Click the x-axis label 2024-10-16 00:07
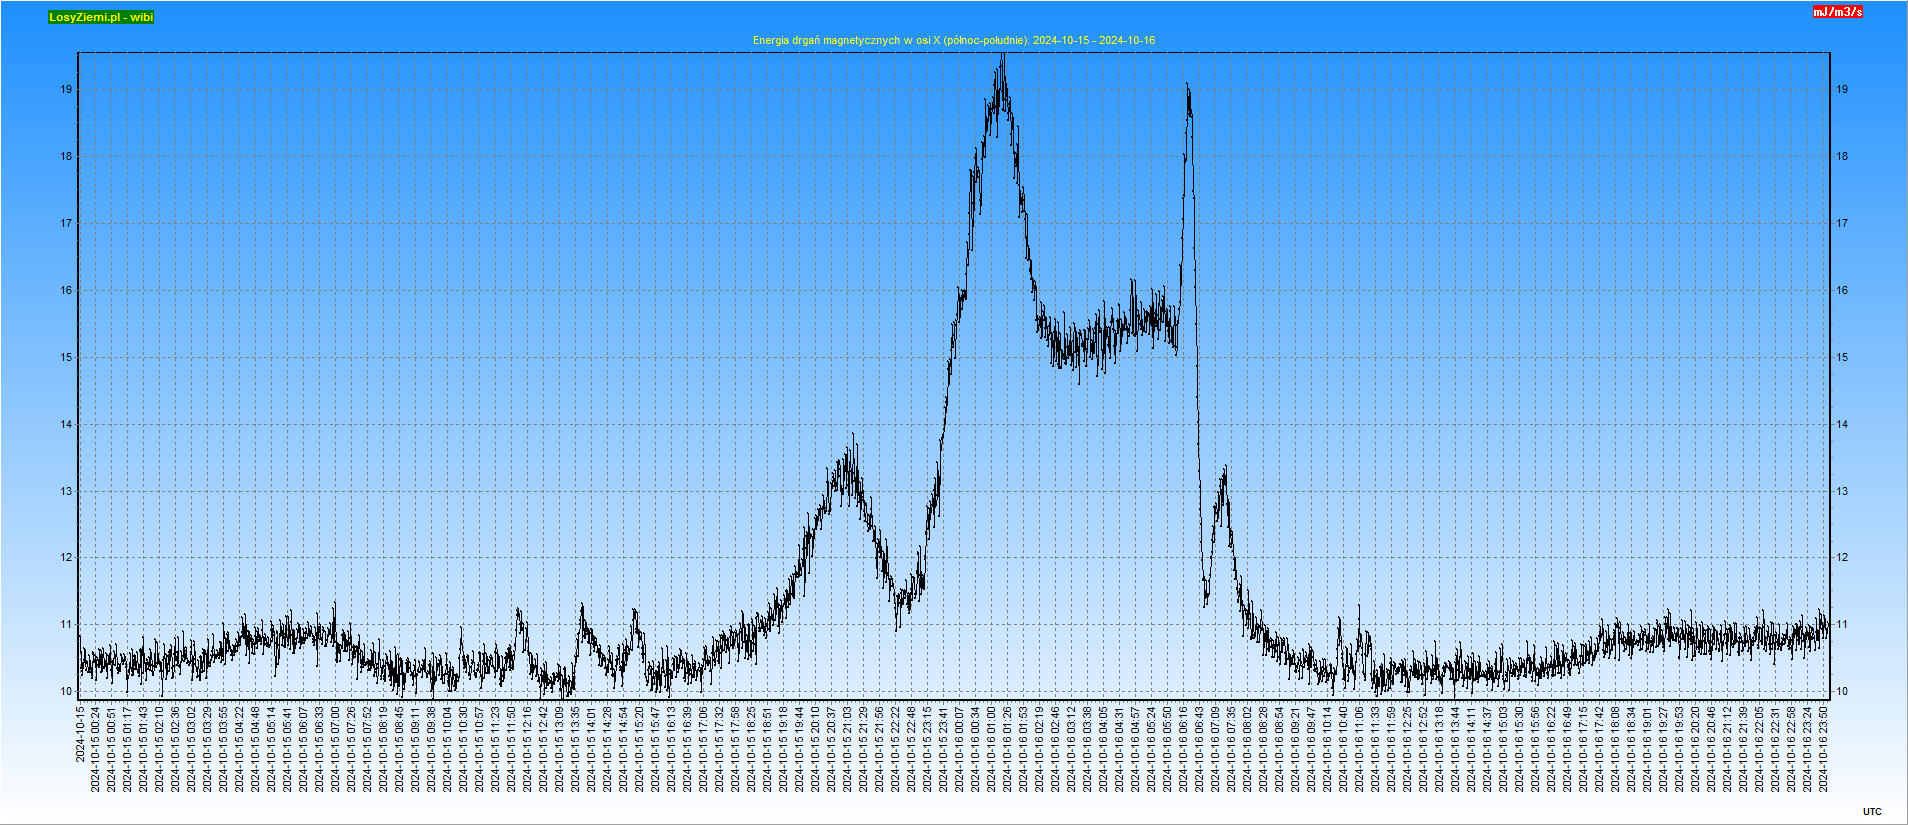This screenshot has height=825, width=1908. (960, 750)
